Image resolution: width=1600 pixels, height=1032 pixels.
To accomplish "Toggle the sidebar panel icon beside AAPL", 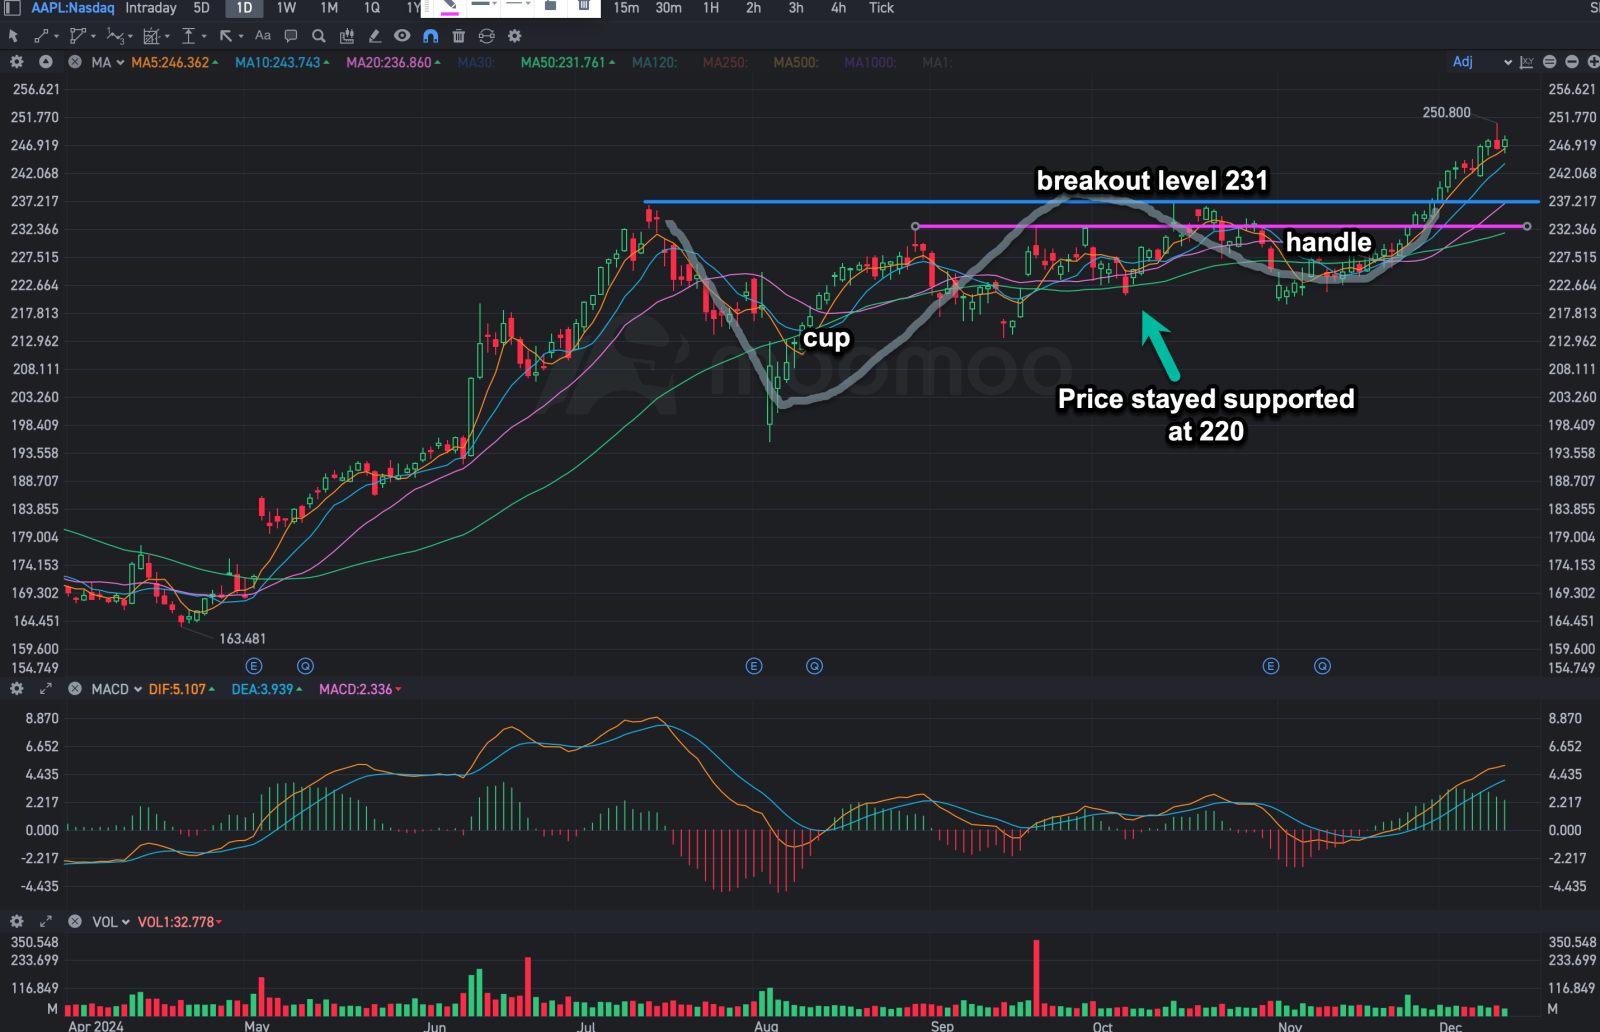I will [x=13, y=8].
